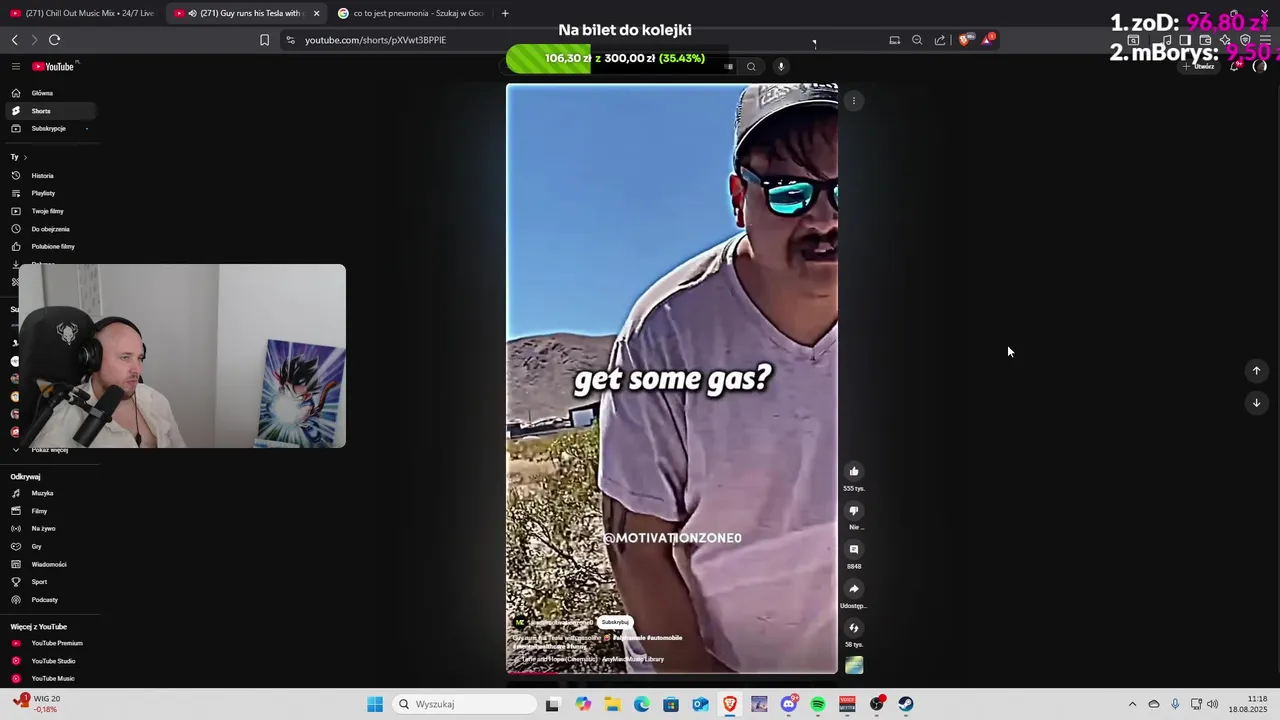The height and width of the screenshot is (720, 1280).
Task: Open the YouTube hamburger guide menu
Action: coord(16,66)
